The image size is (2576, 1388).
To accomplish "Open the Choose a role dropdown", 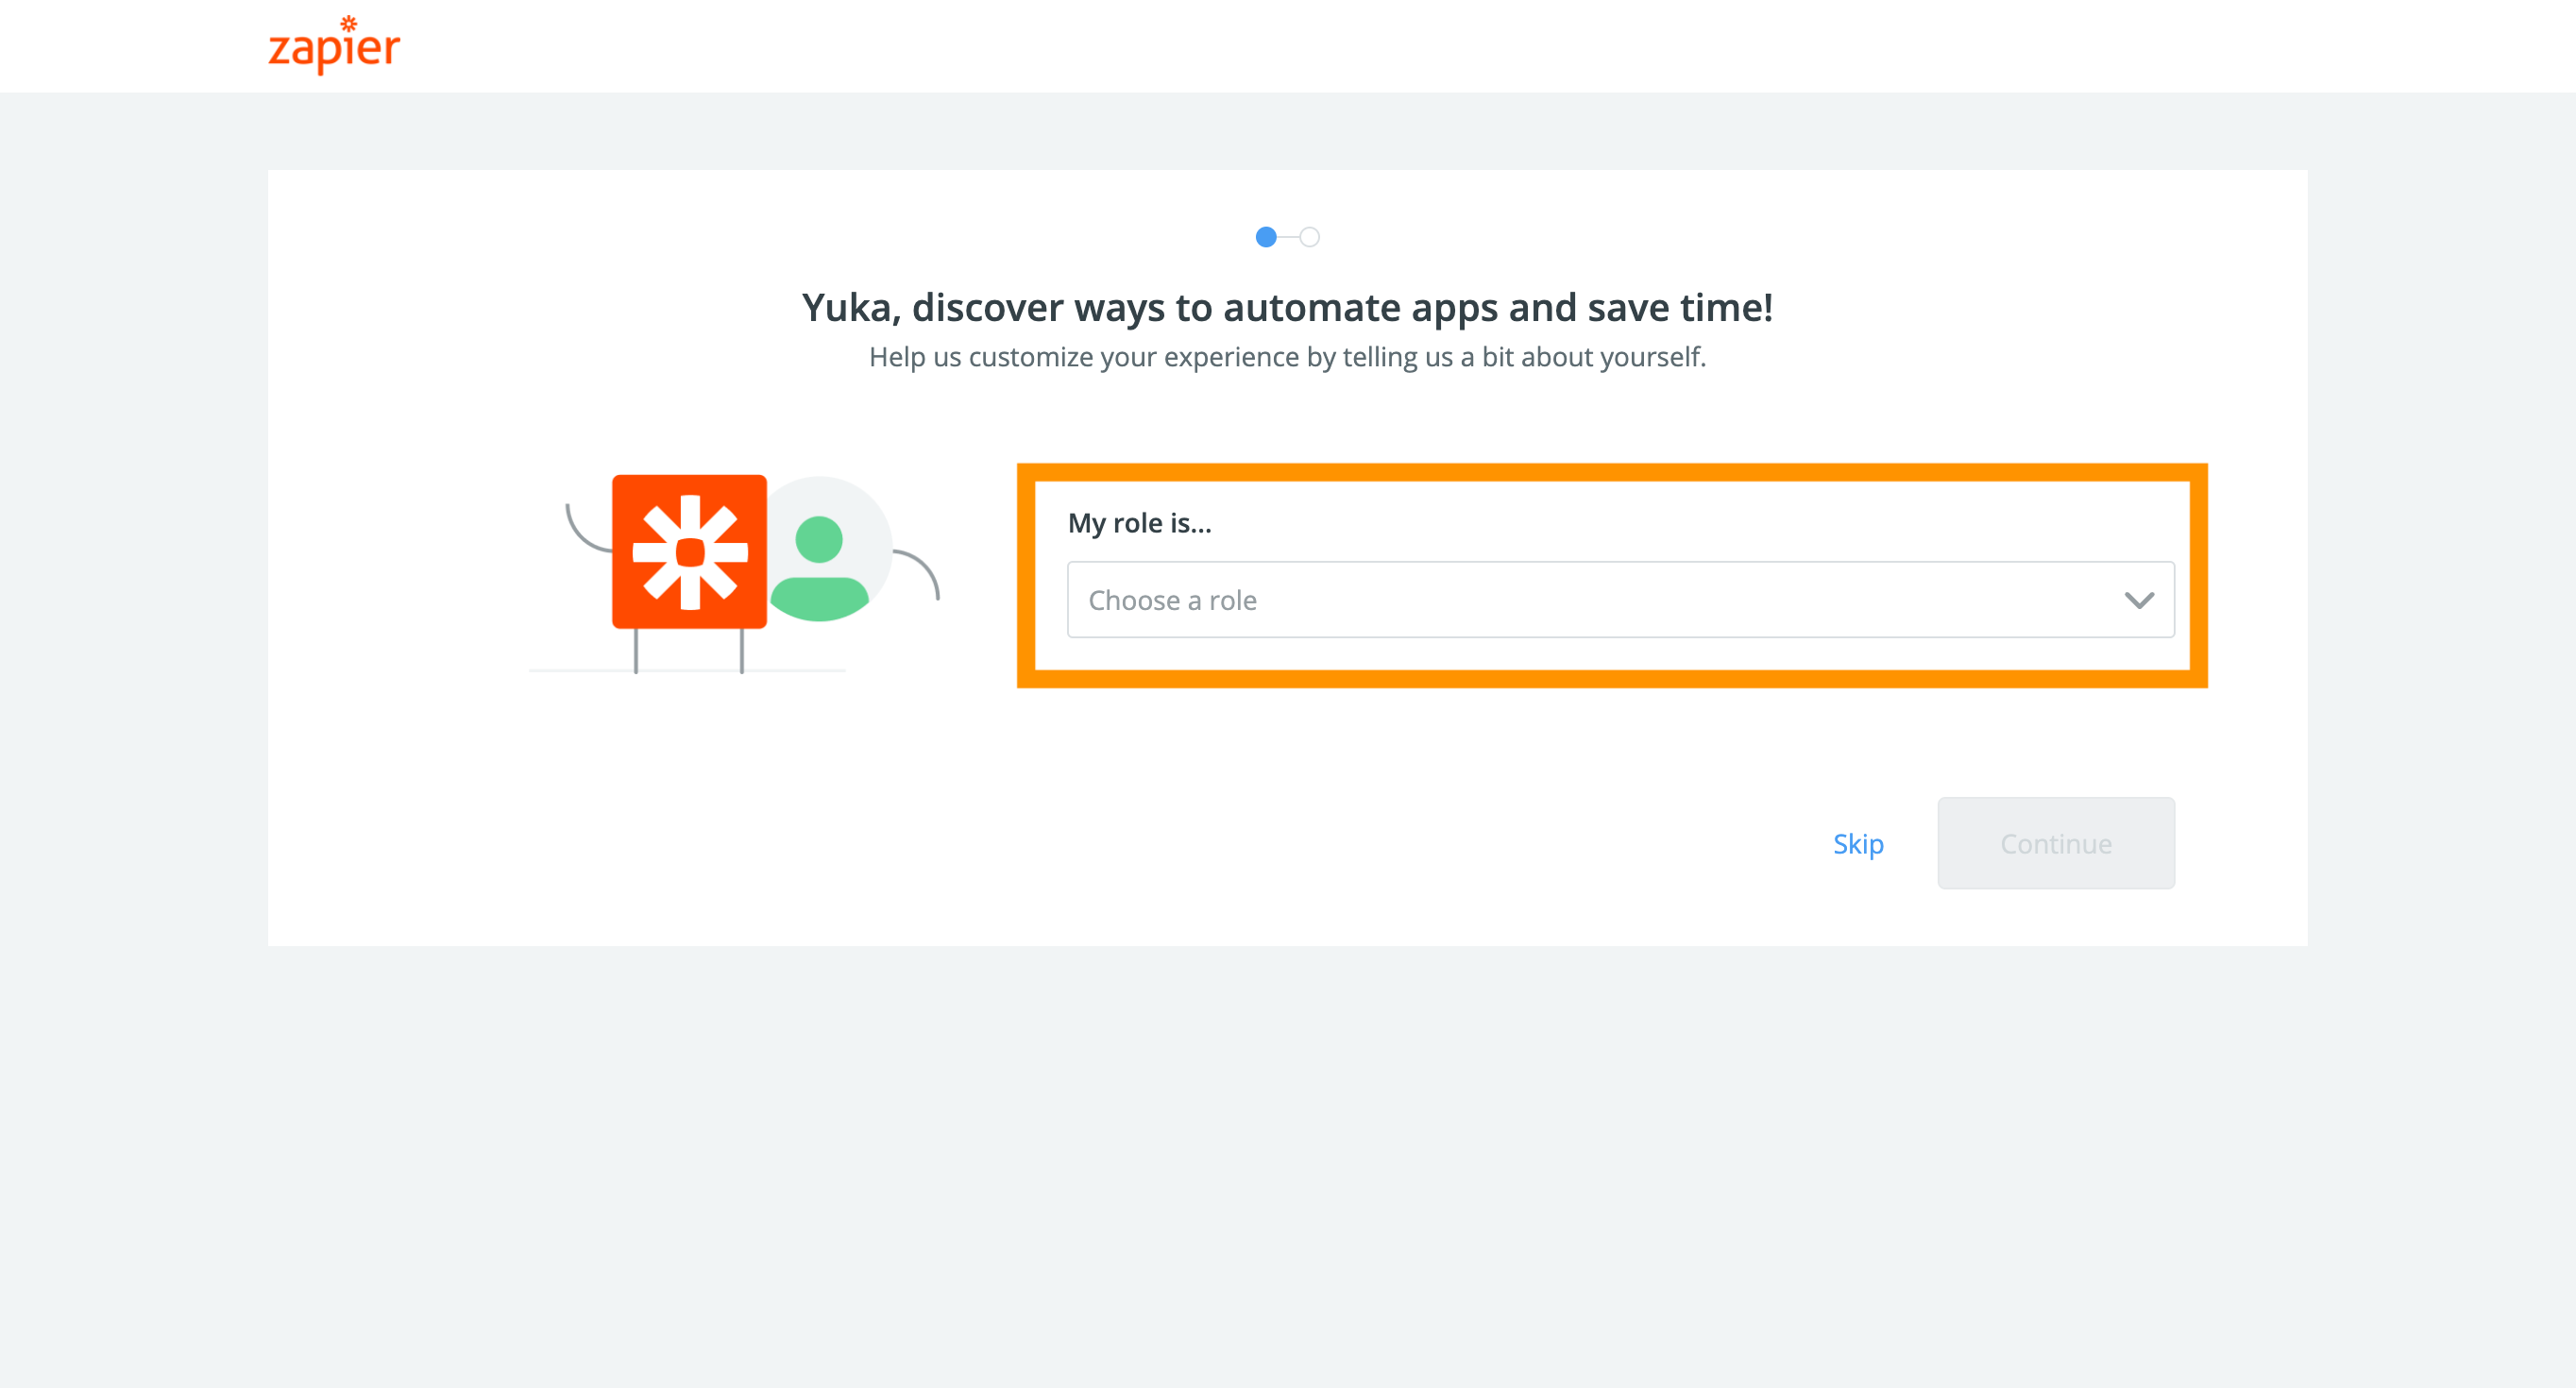I will point(1620,600).
